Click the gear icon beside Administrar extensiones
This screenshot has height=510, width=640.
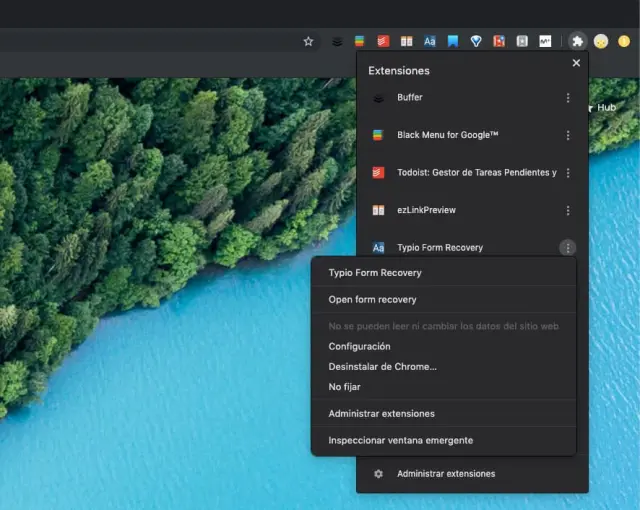click(x=378, y=474)
